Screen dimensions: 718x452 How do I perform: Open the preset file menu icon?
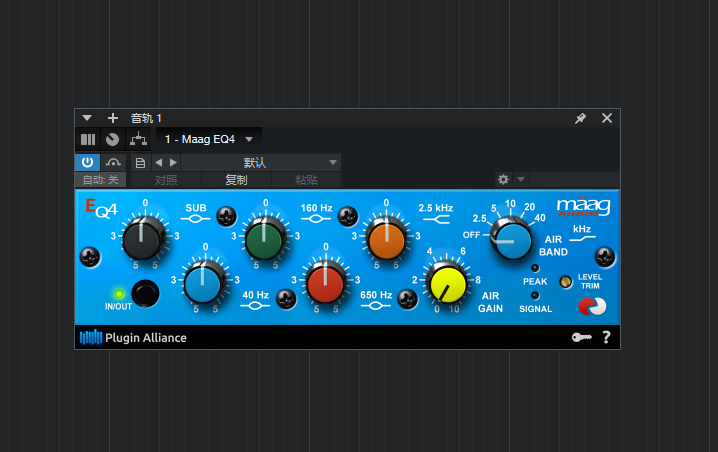(x=141, y=163)
